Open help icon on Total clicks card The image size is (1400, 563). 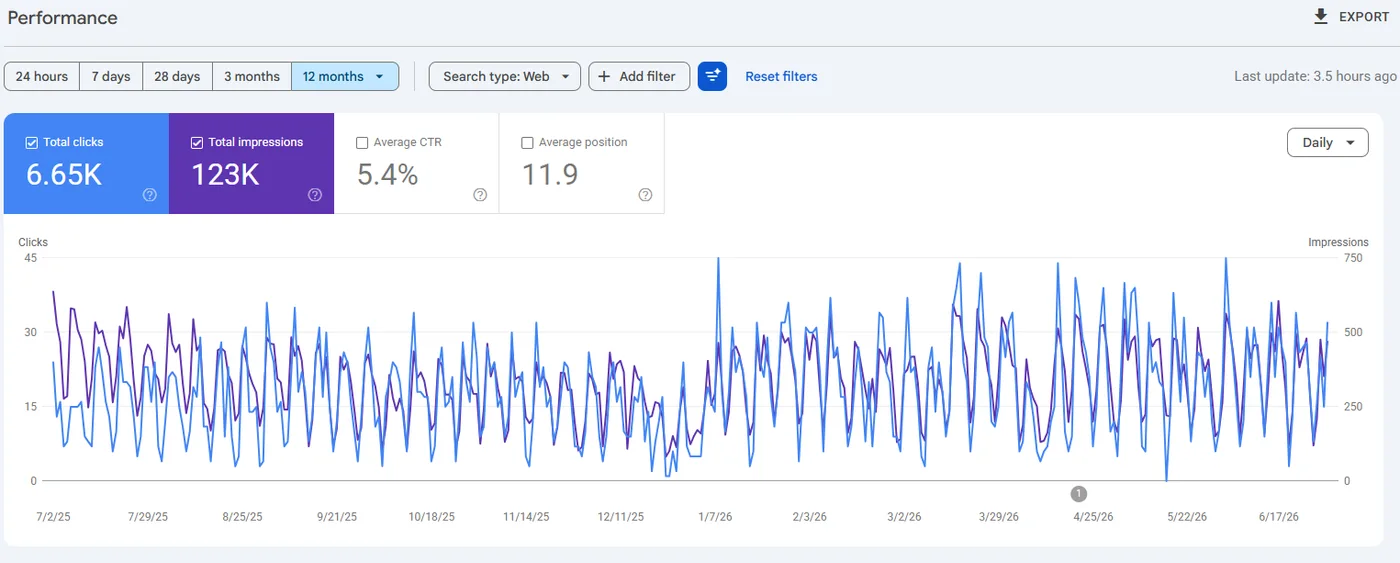pyautogui.click(x=150, y=195)
